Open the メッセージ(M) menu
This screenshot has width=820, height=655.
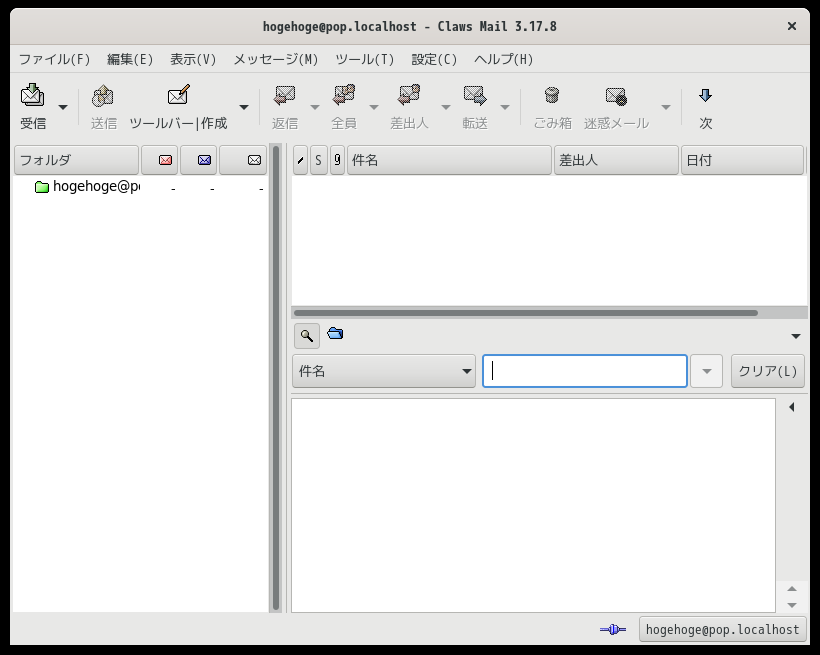276,59
